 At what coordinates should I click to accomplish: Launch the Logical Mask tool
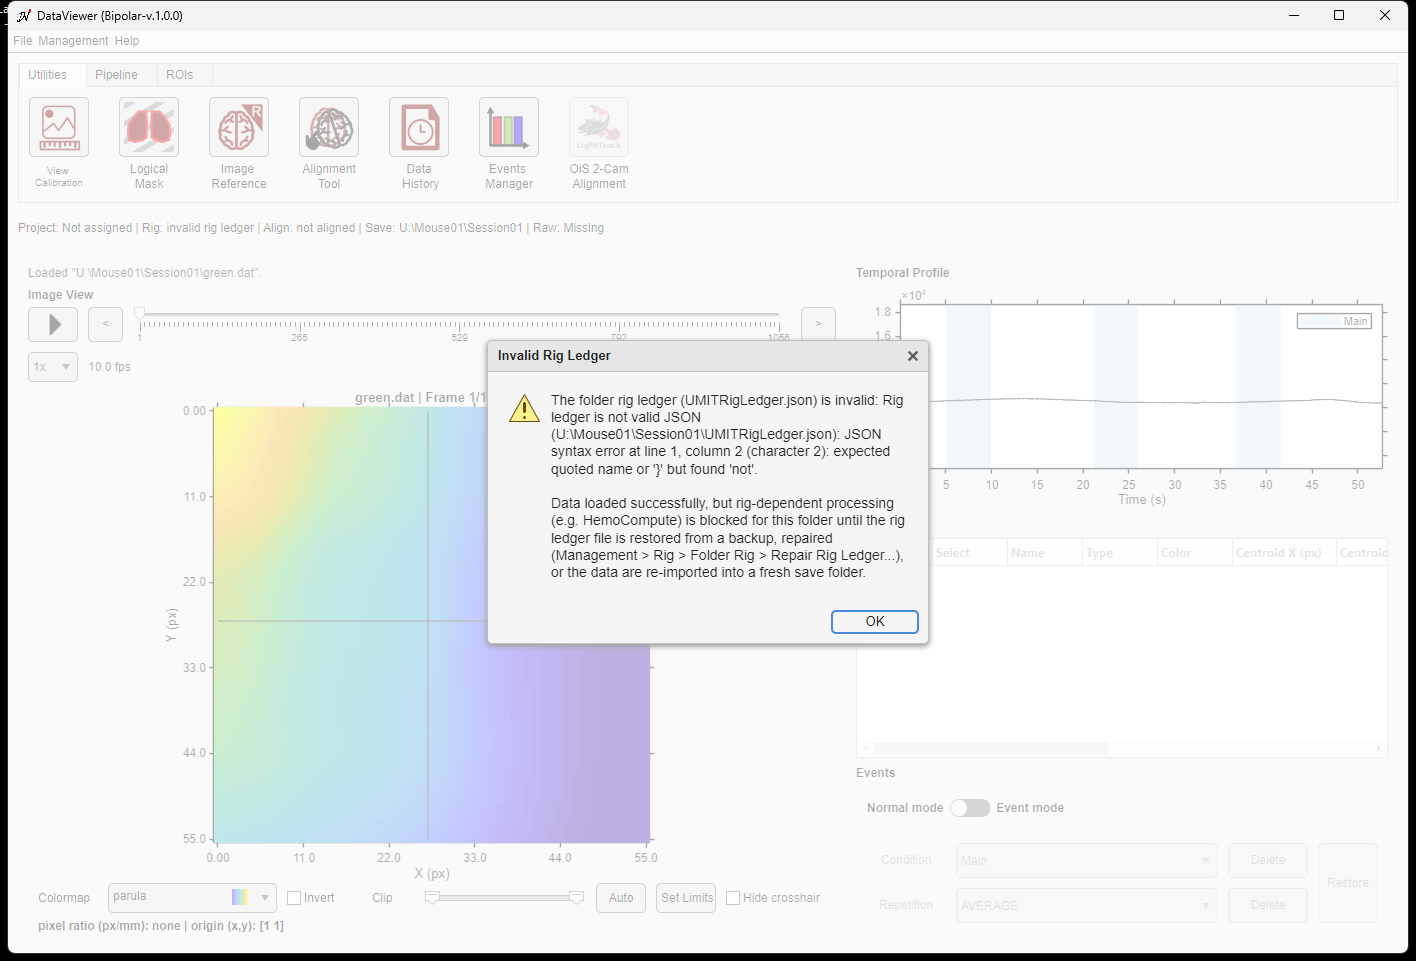click(149, 127)
